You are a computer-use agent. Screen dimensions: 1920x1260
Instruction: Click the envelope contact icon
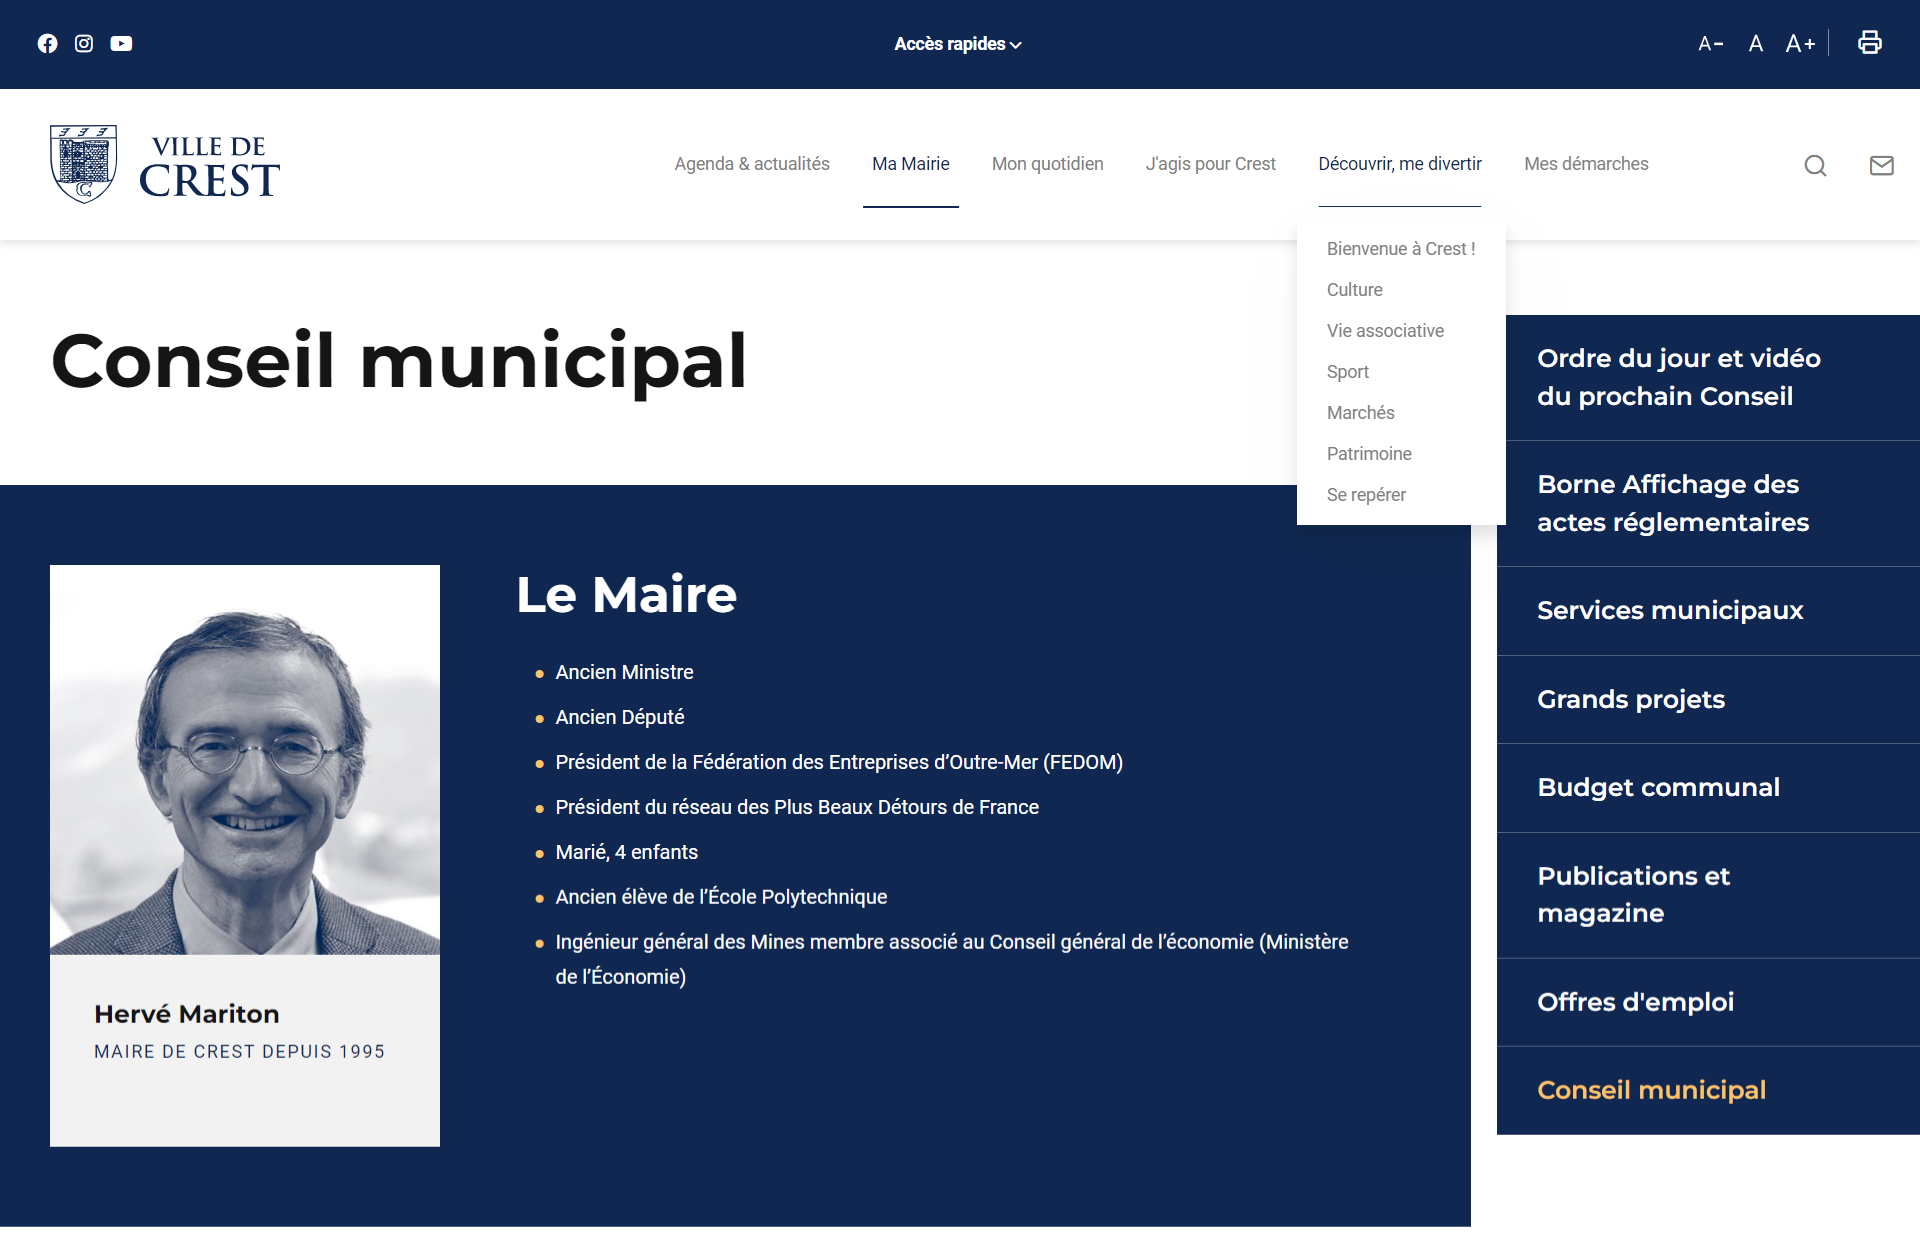point(1881,165)
